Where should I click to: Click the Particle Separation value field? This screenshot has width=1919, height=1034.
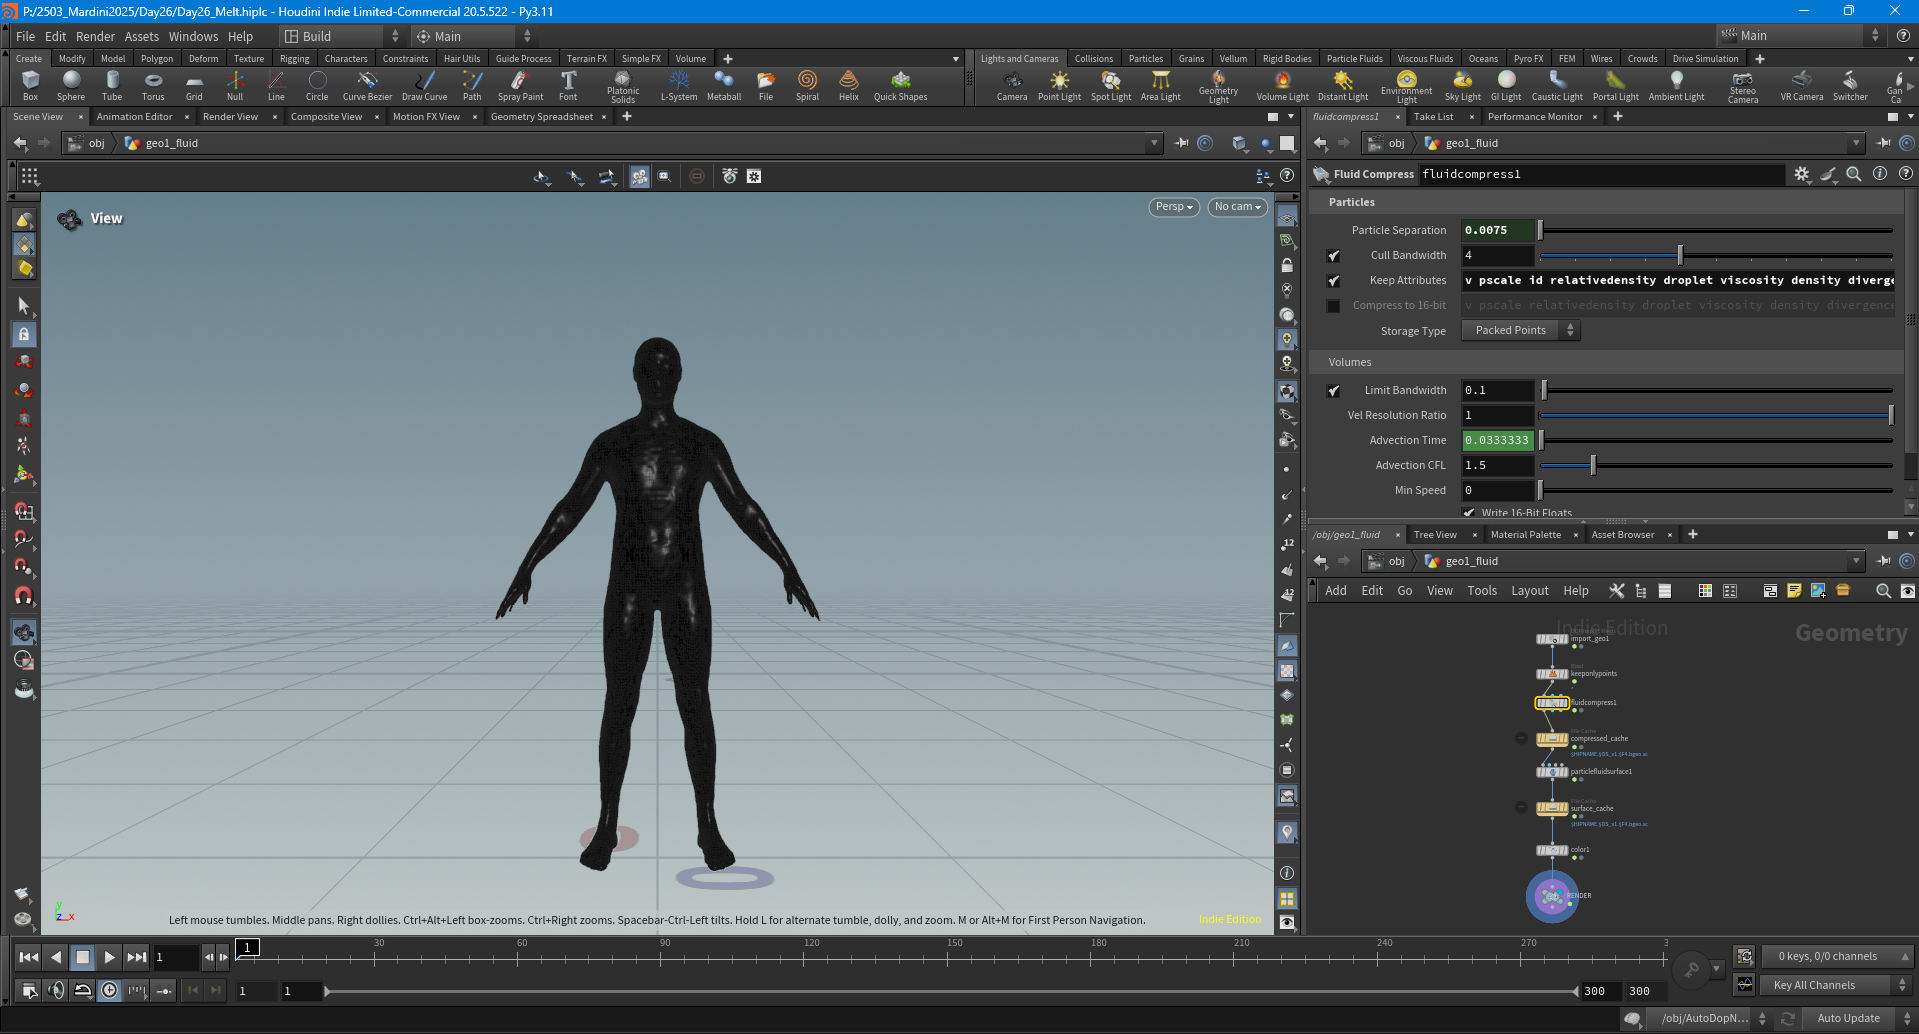[1497, 231]
